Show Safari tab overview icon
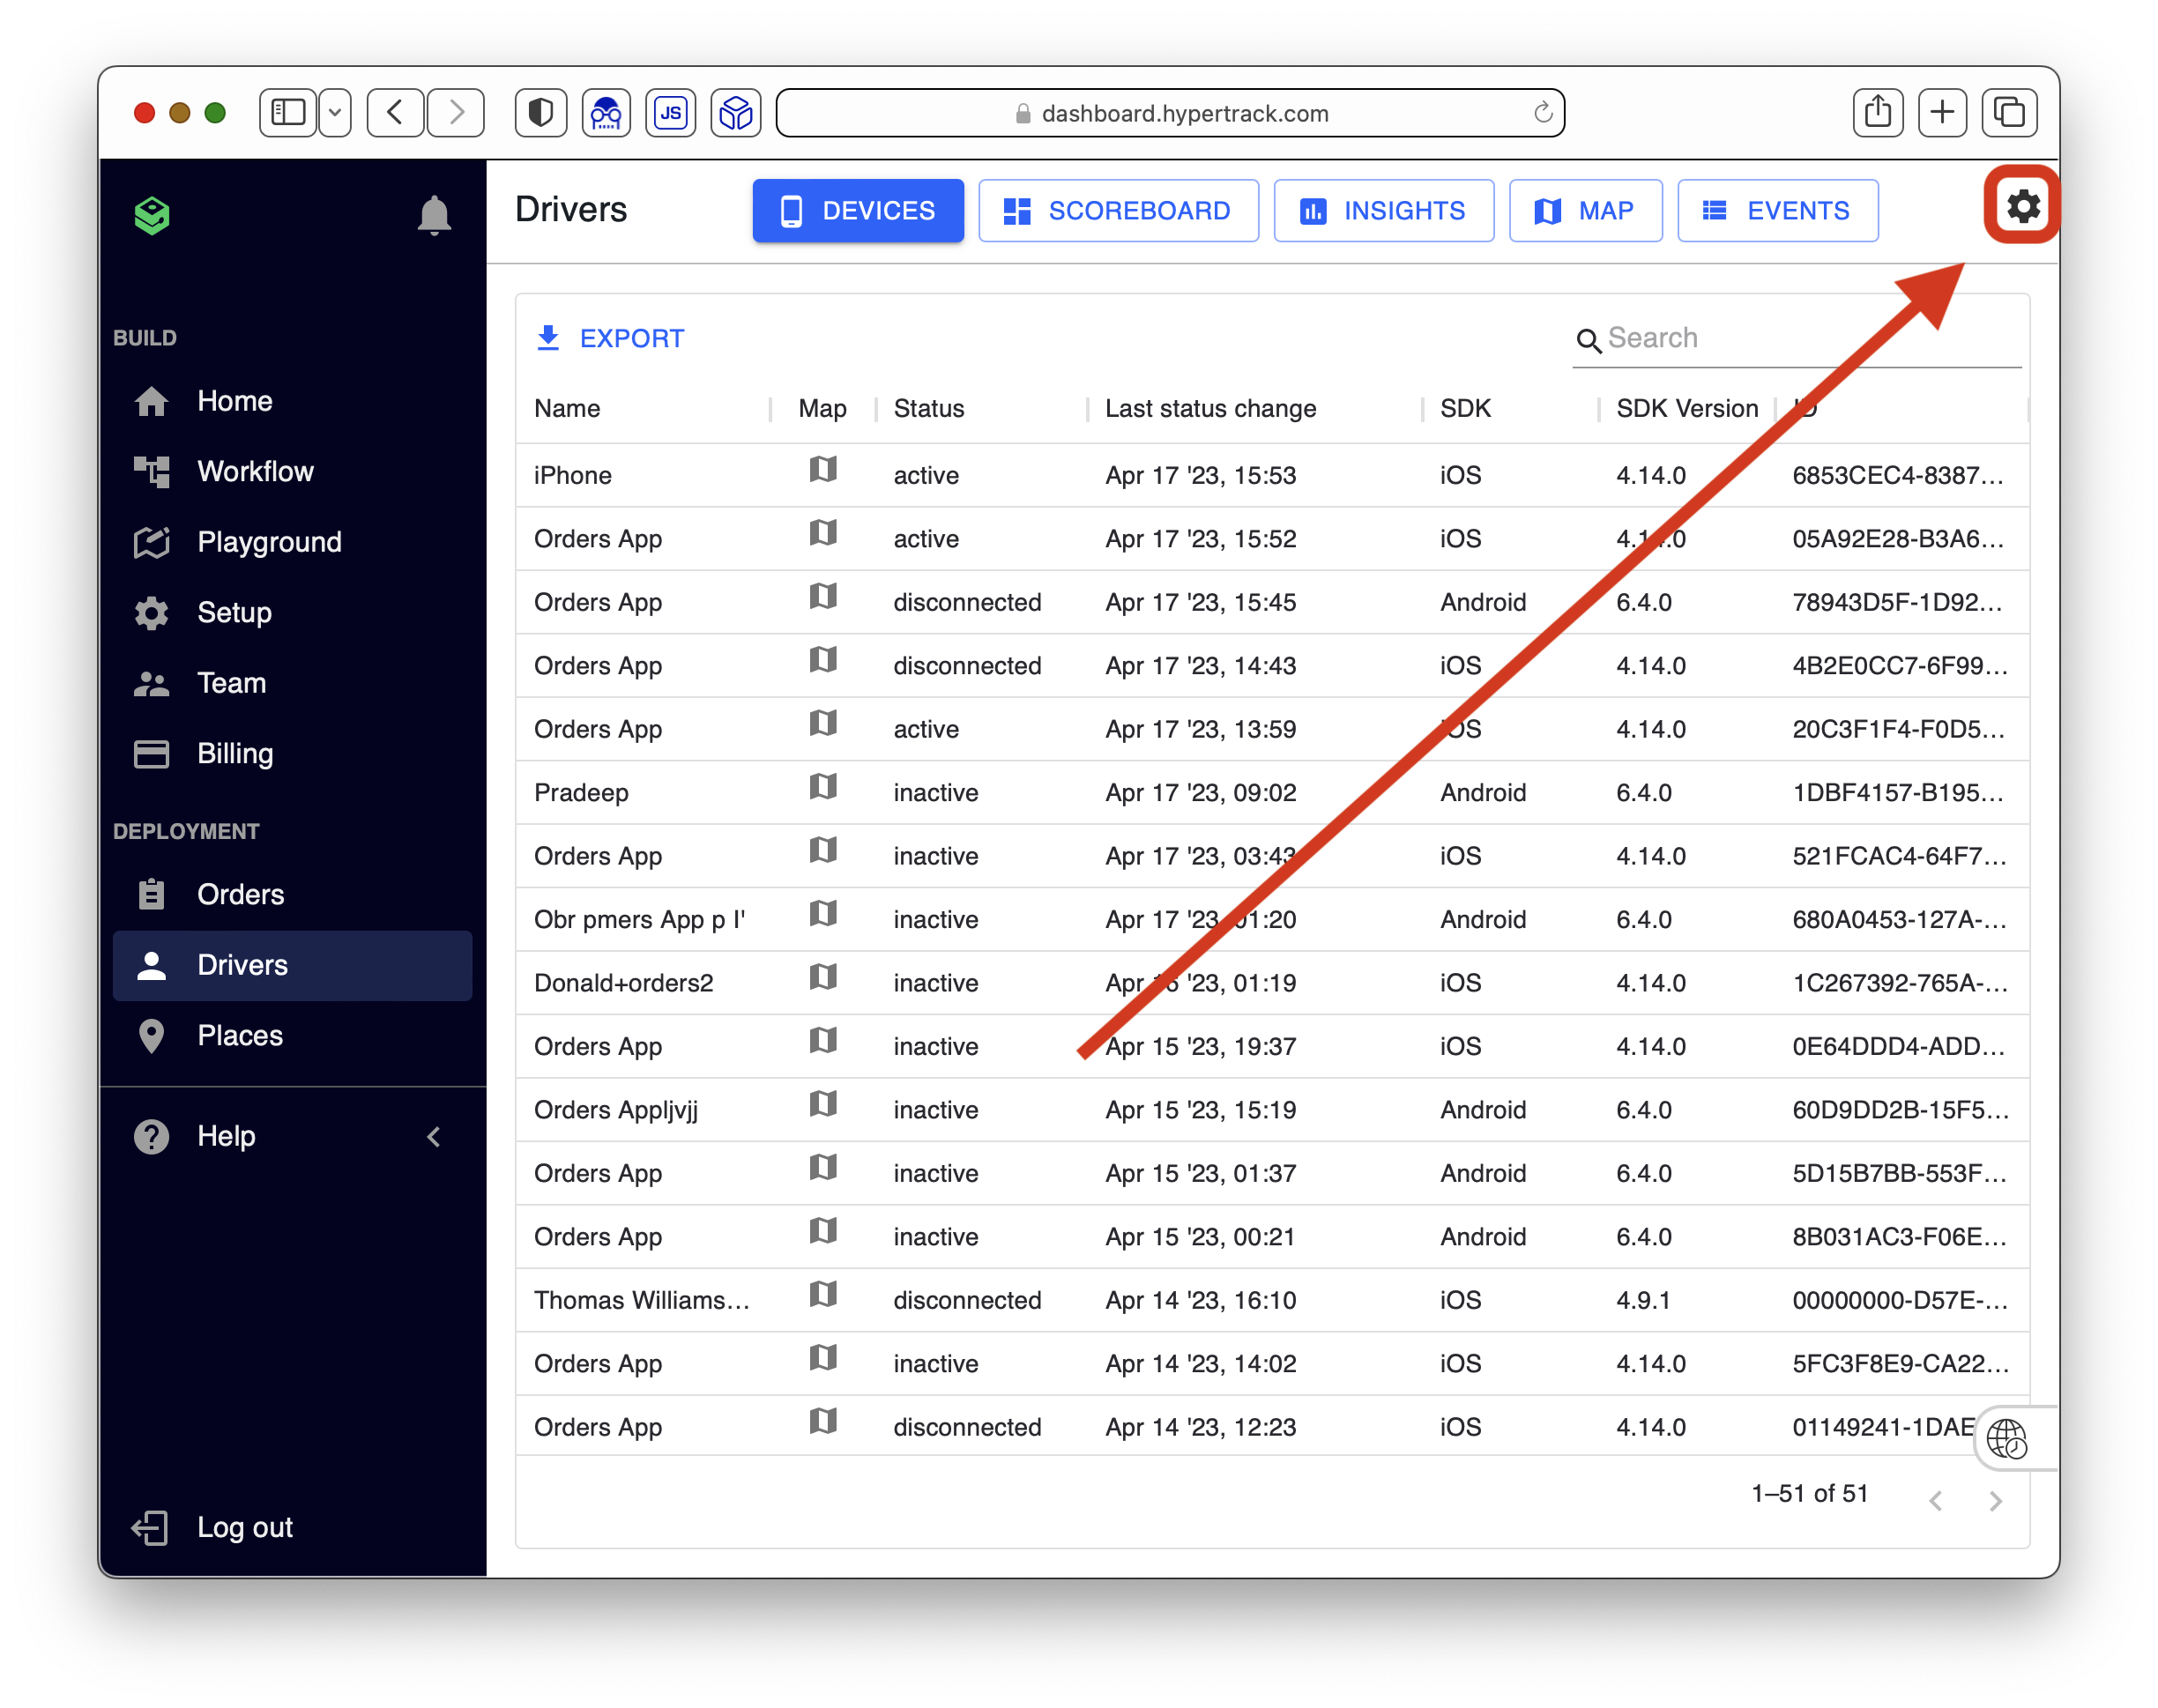Image resolution: width=2158 pixels, height=1708 pixels. click(2008, 112)
